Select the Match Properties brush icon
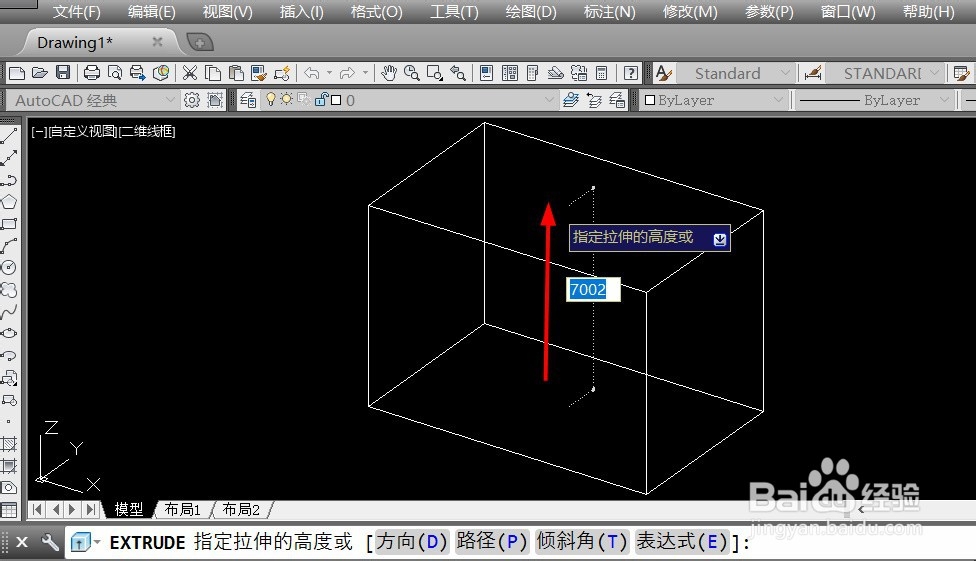The image size is (976, 561). [259, 73]
